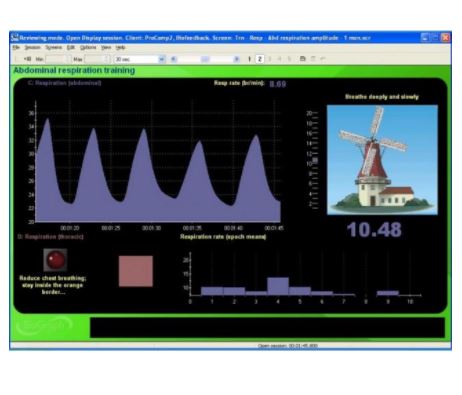Open the Edit menu
The width and height of the screenshot is (462, 395).
[x=71, y=48]
